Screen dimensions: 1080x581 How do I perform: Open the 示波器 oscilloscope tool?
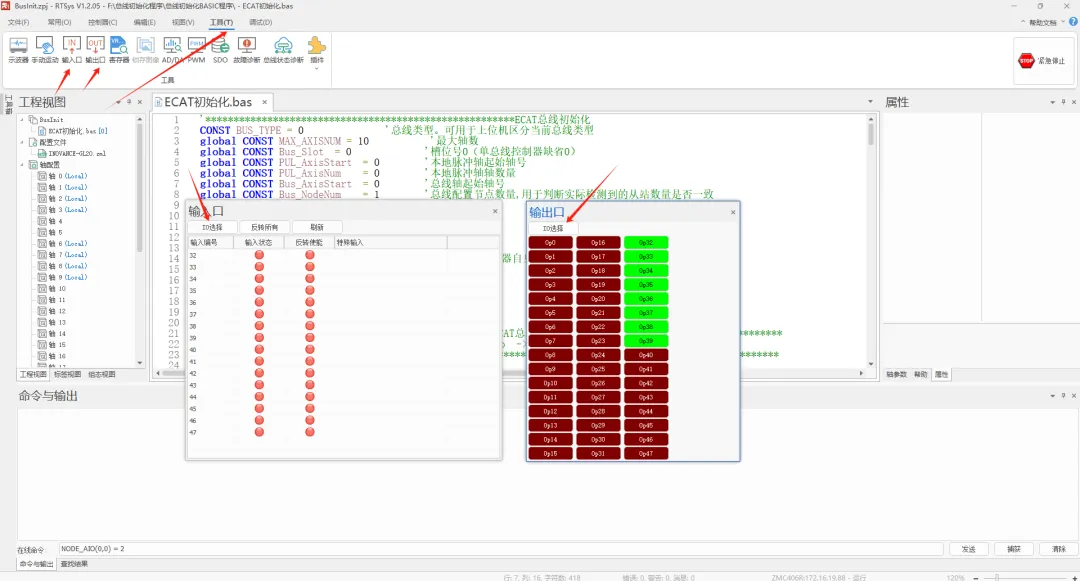tap(18, 50)
